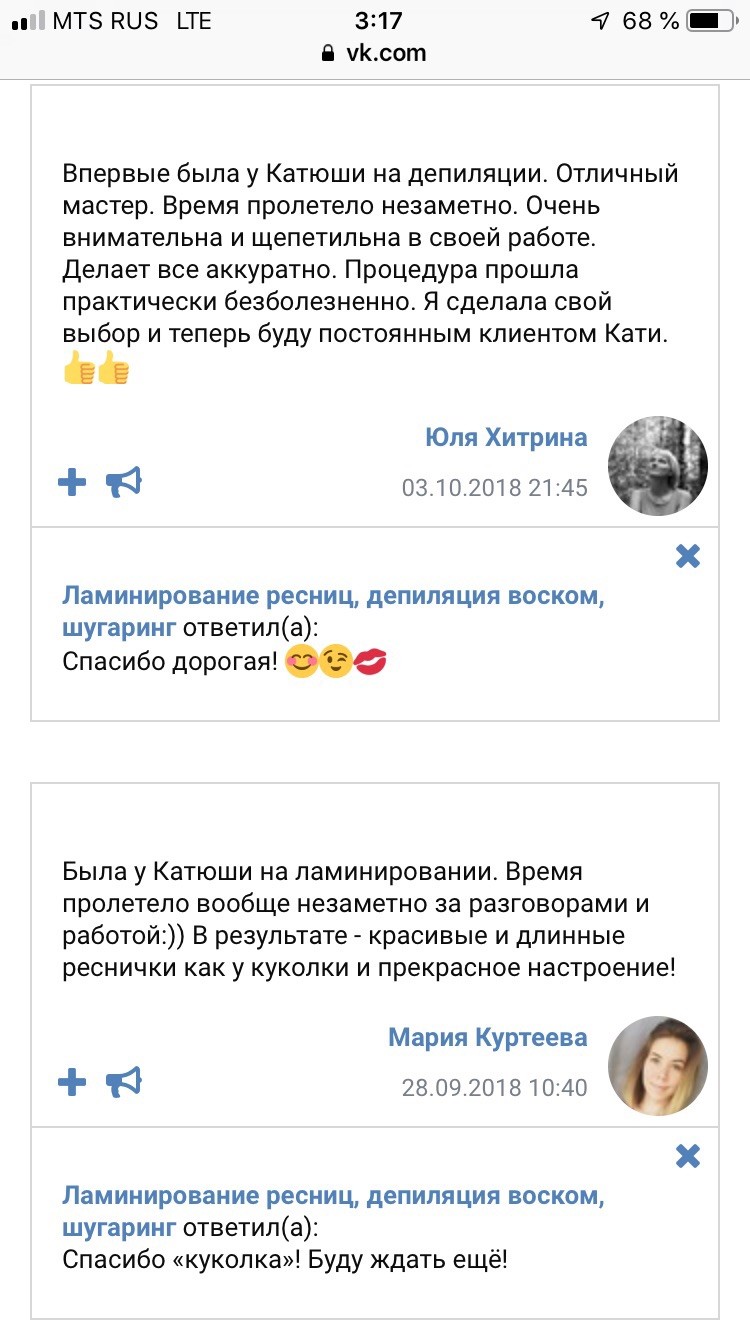Tap Мария Куртеева's round avatar photo
The image size is (750, 1334).
click(658, 1065)
